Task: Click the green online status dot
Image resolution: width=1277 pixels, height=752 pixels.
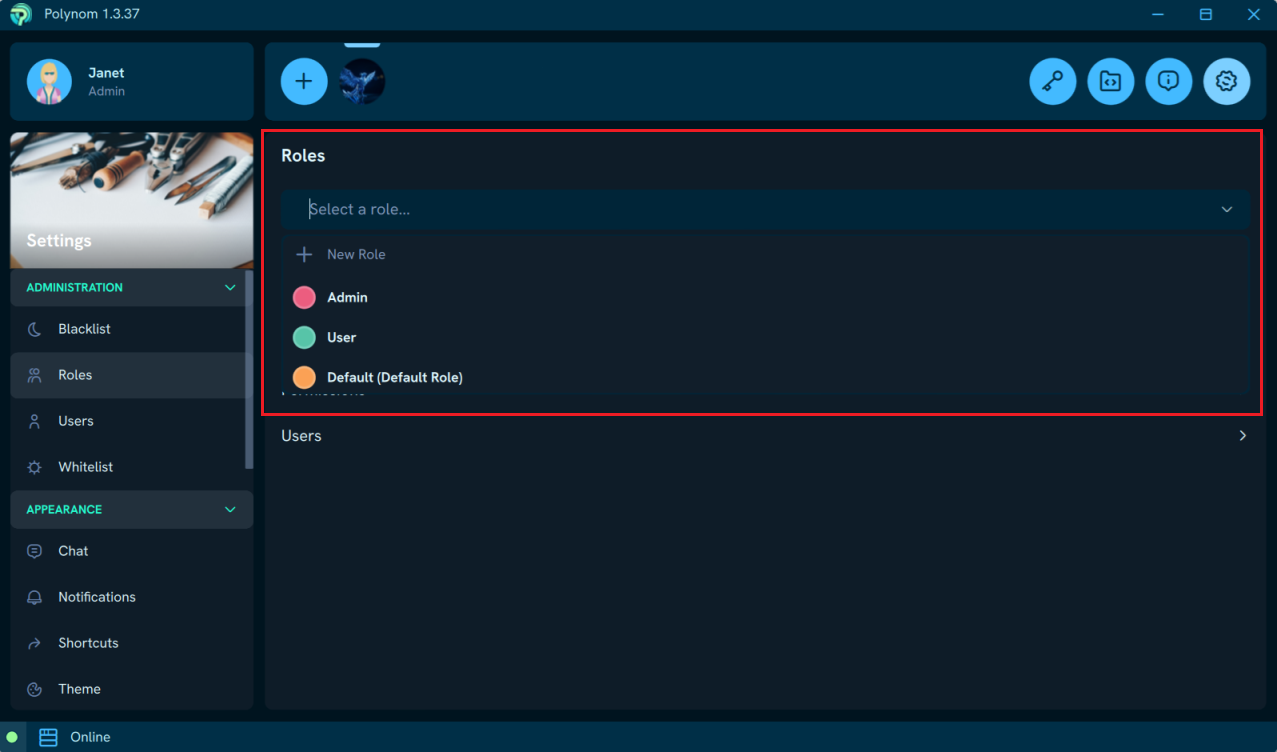Action: 12,737
